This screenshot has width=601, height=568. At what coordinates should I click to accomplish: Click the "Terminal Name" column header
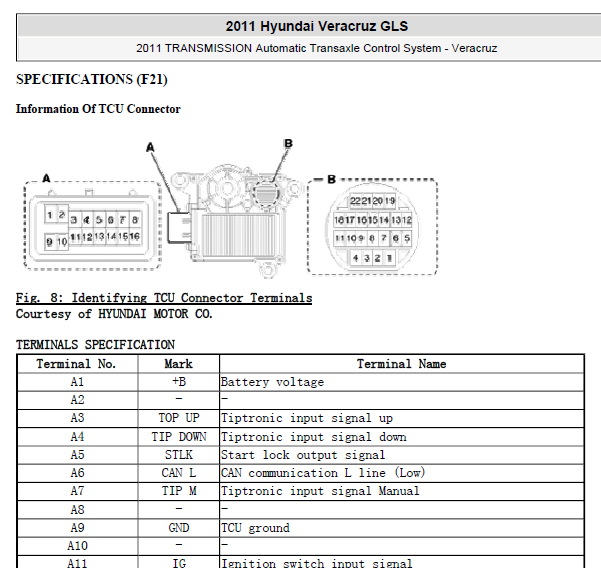(x=401, y=364)
